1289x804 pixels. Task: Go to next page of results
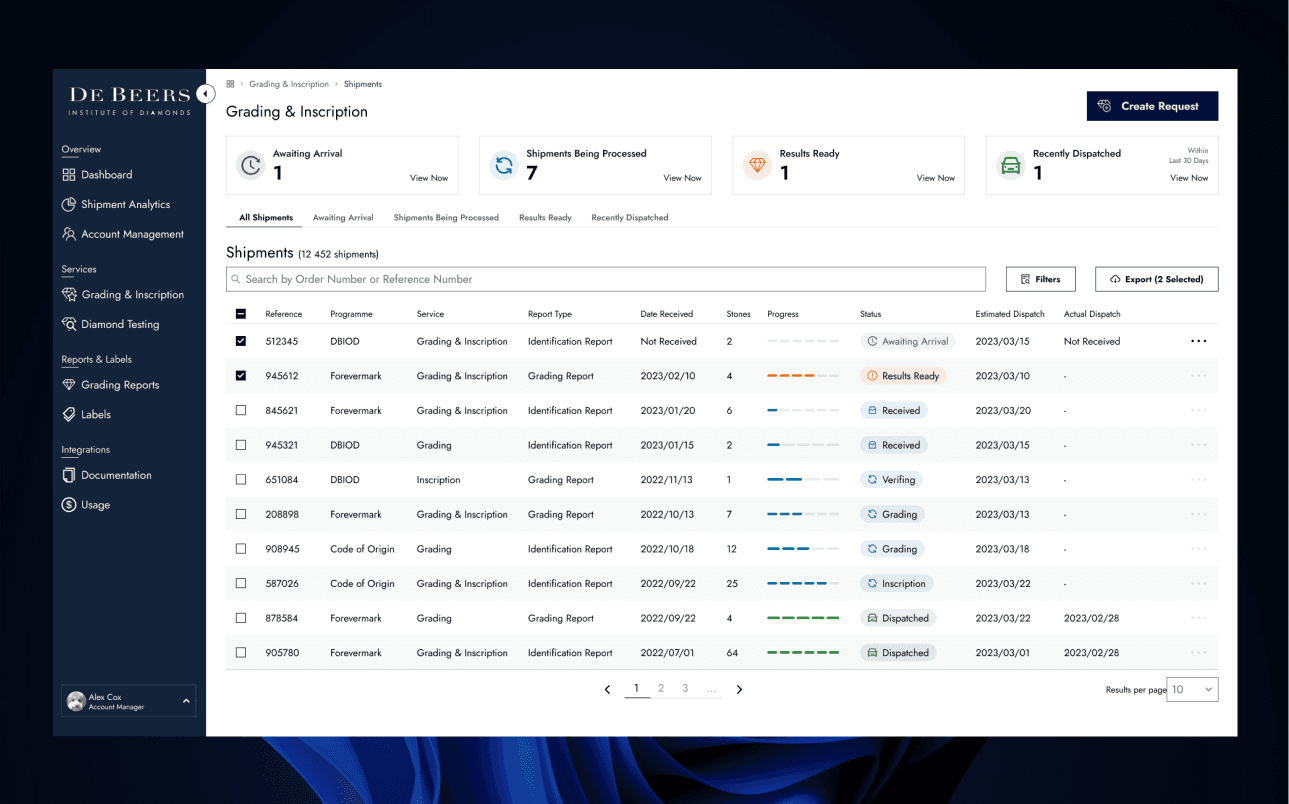(739, 689)
